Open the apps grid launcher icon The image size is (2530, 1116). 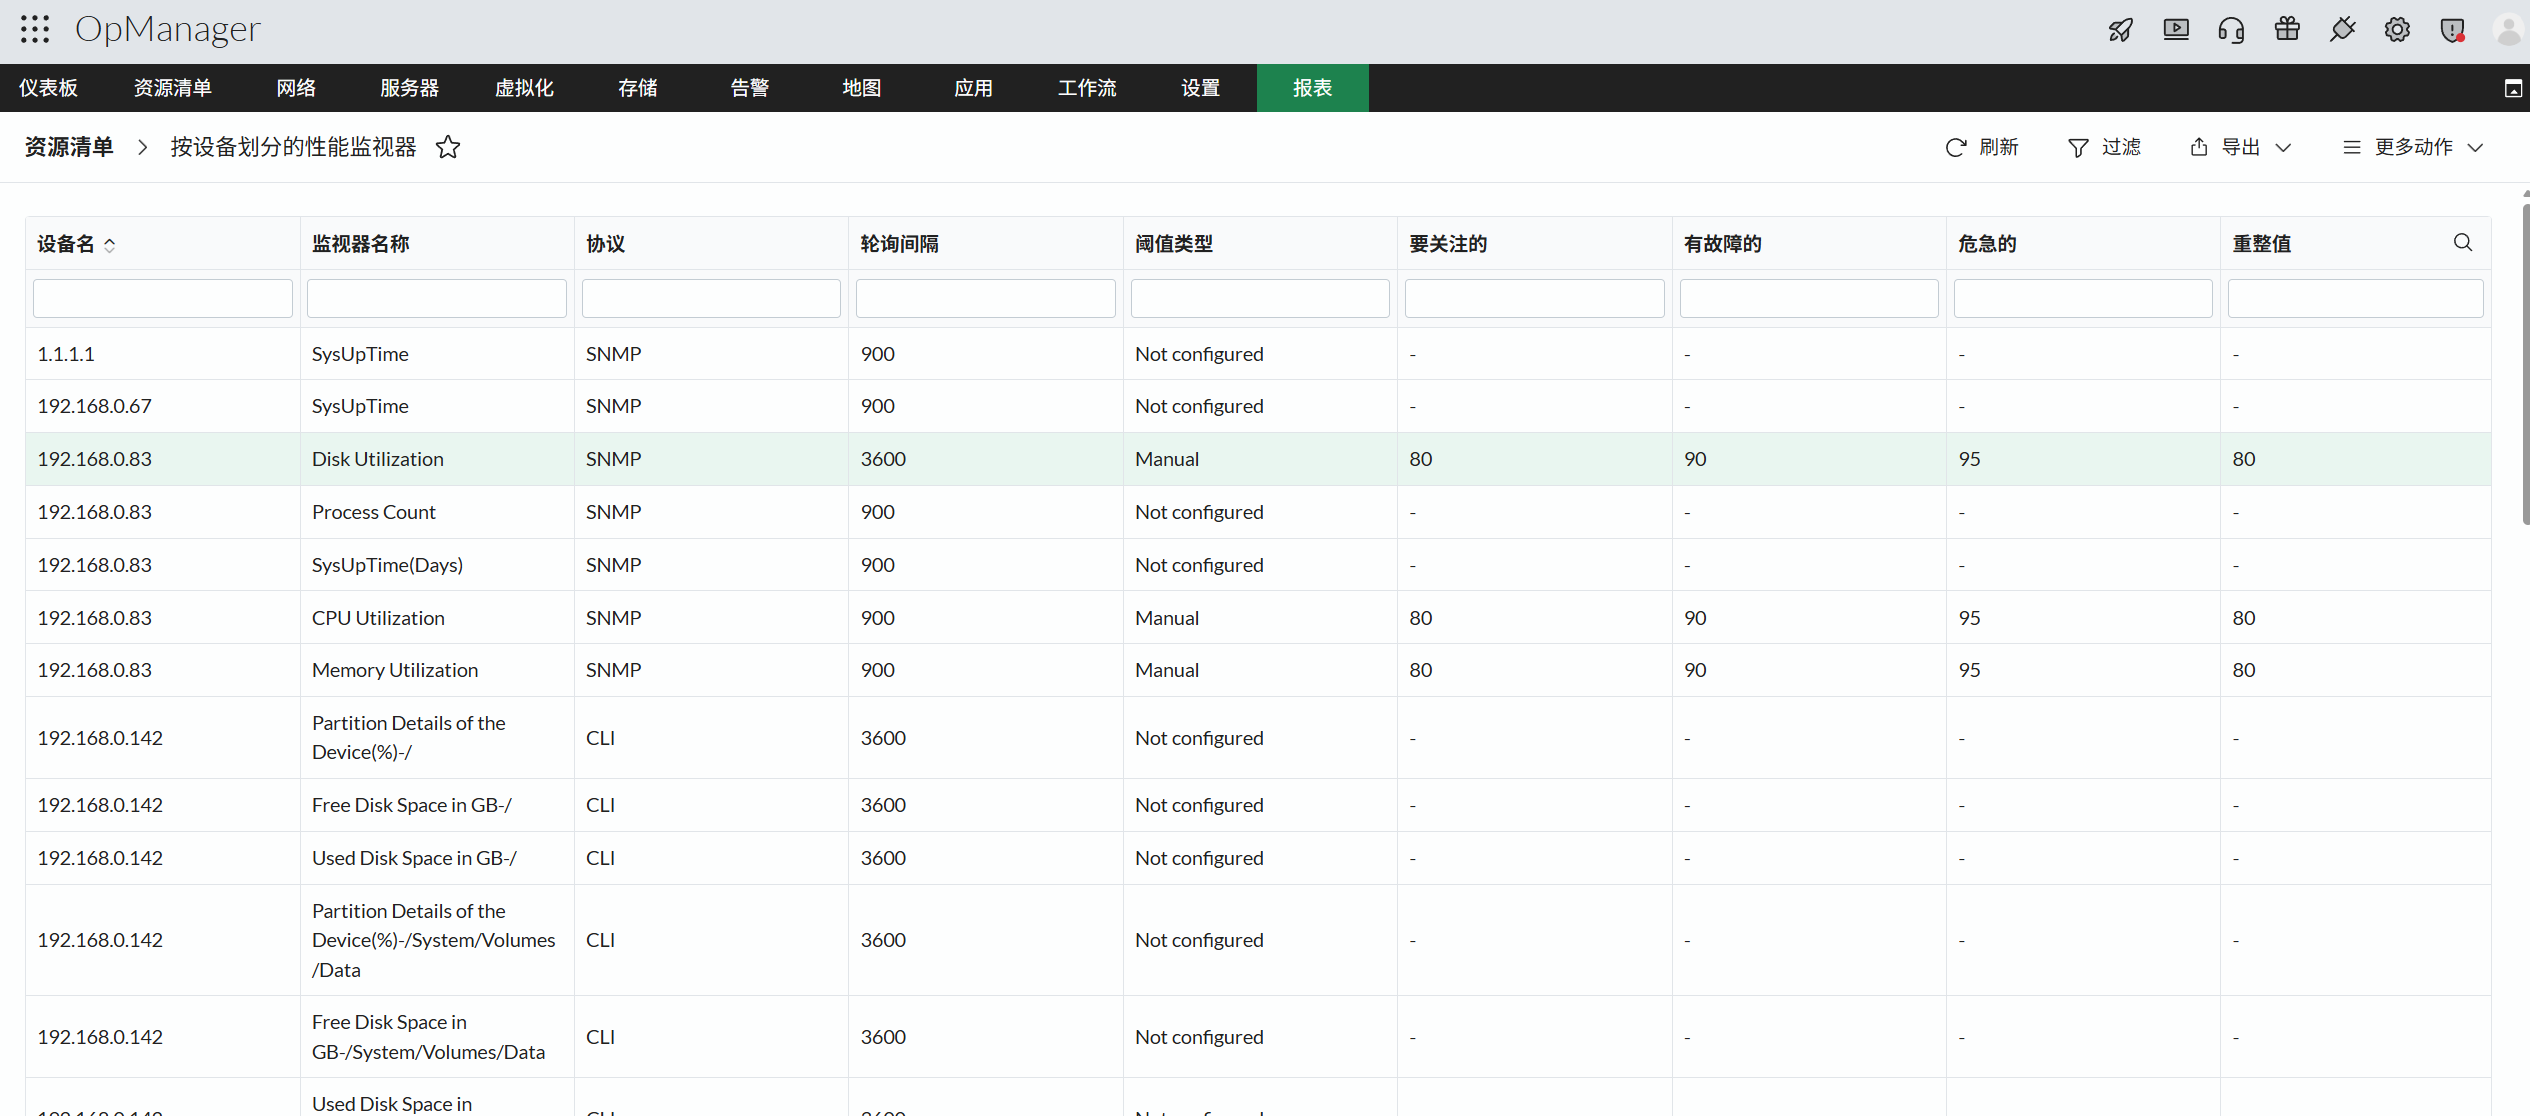coord(35,30)
